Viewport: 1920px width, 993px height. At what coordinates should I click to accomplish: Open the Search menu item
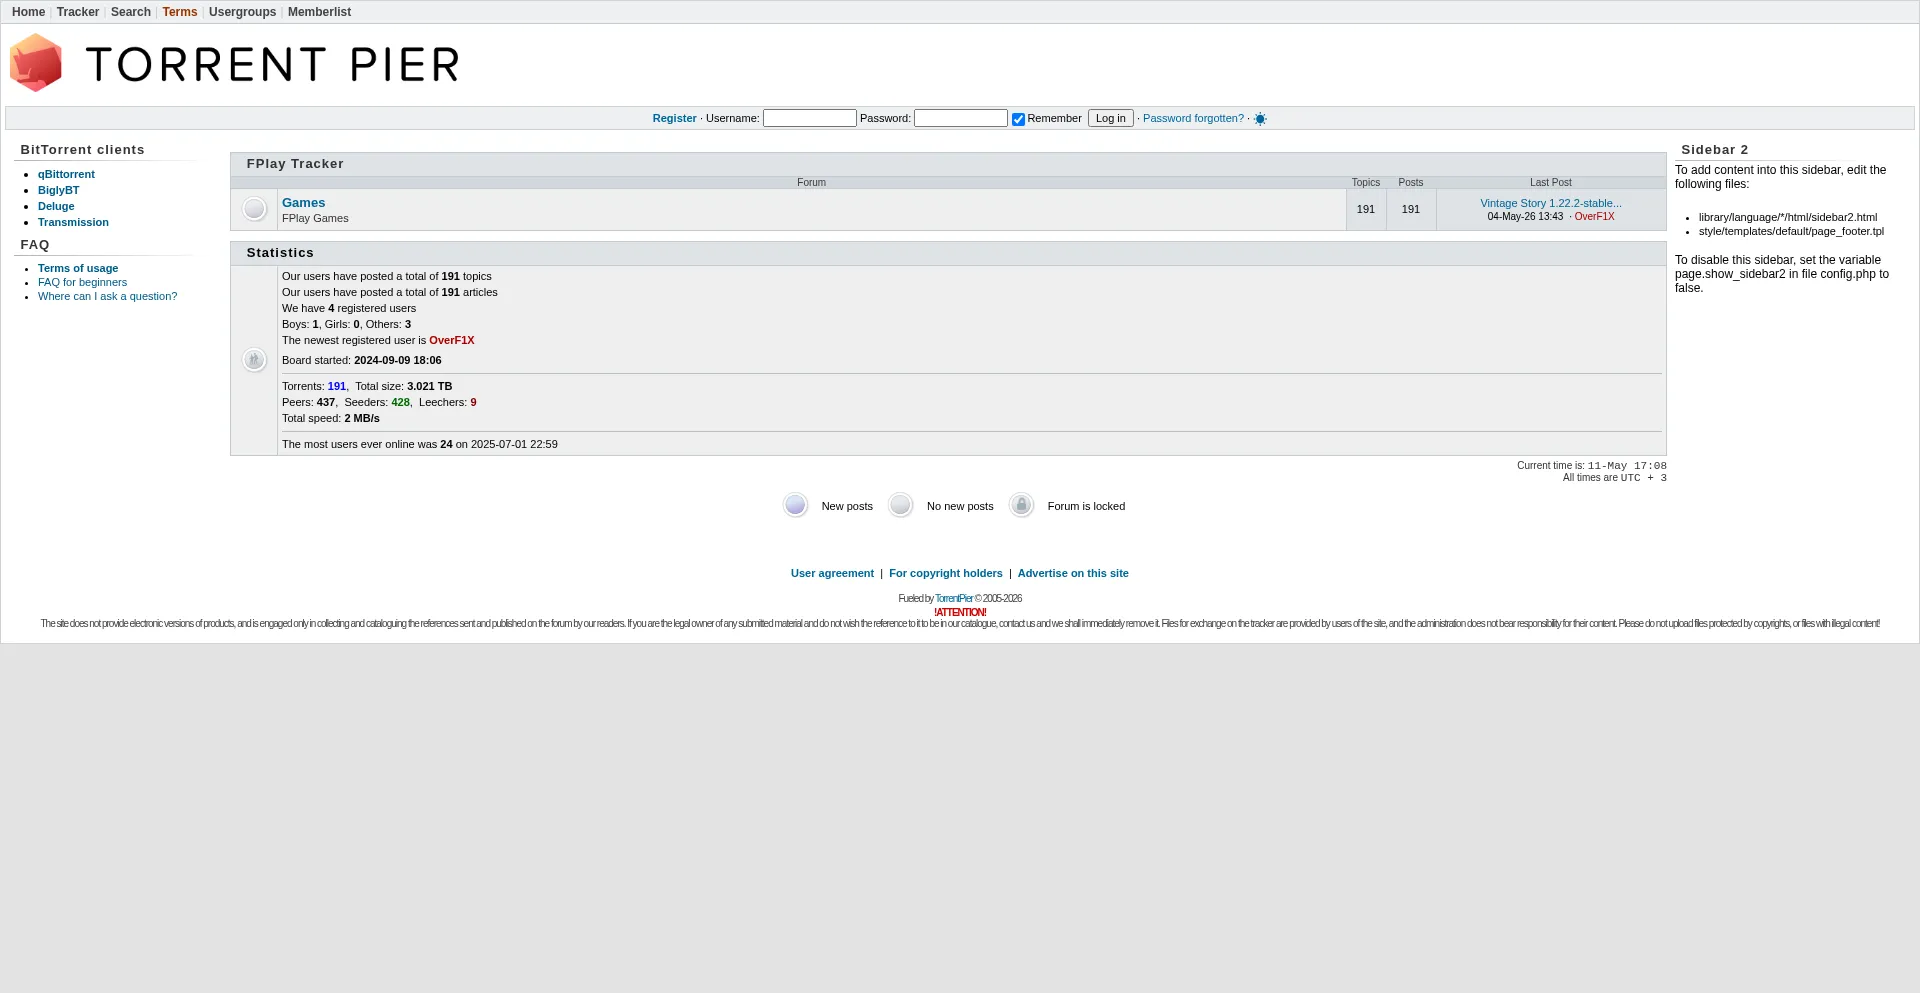[x=131, y=12]
